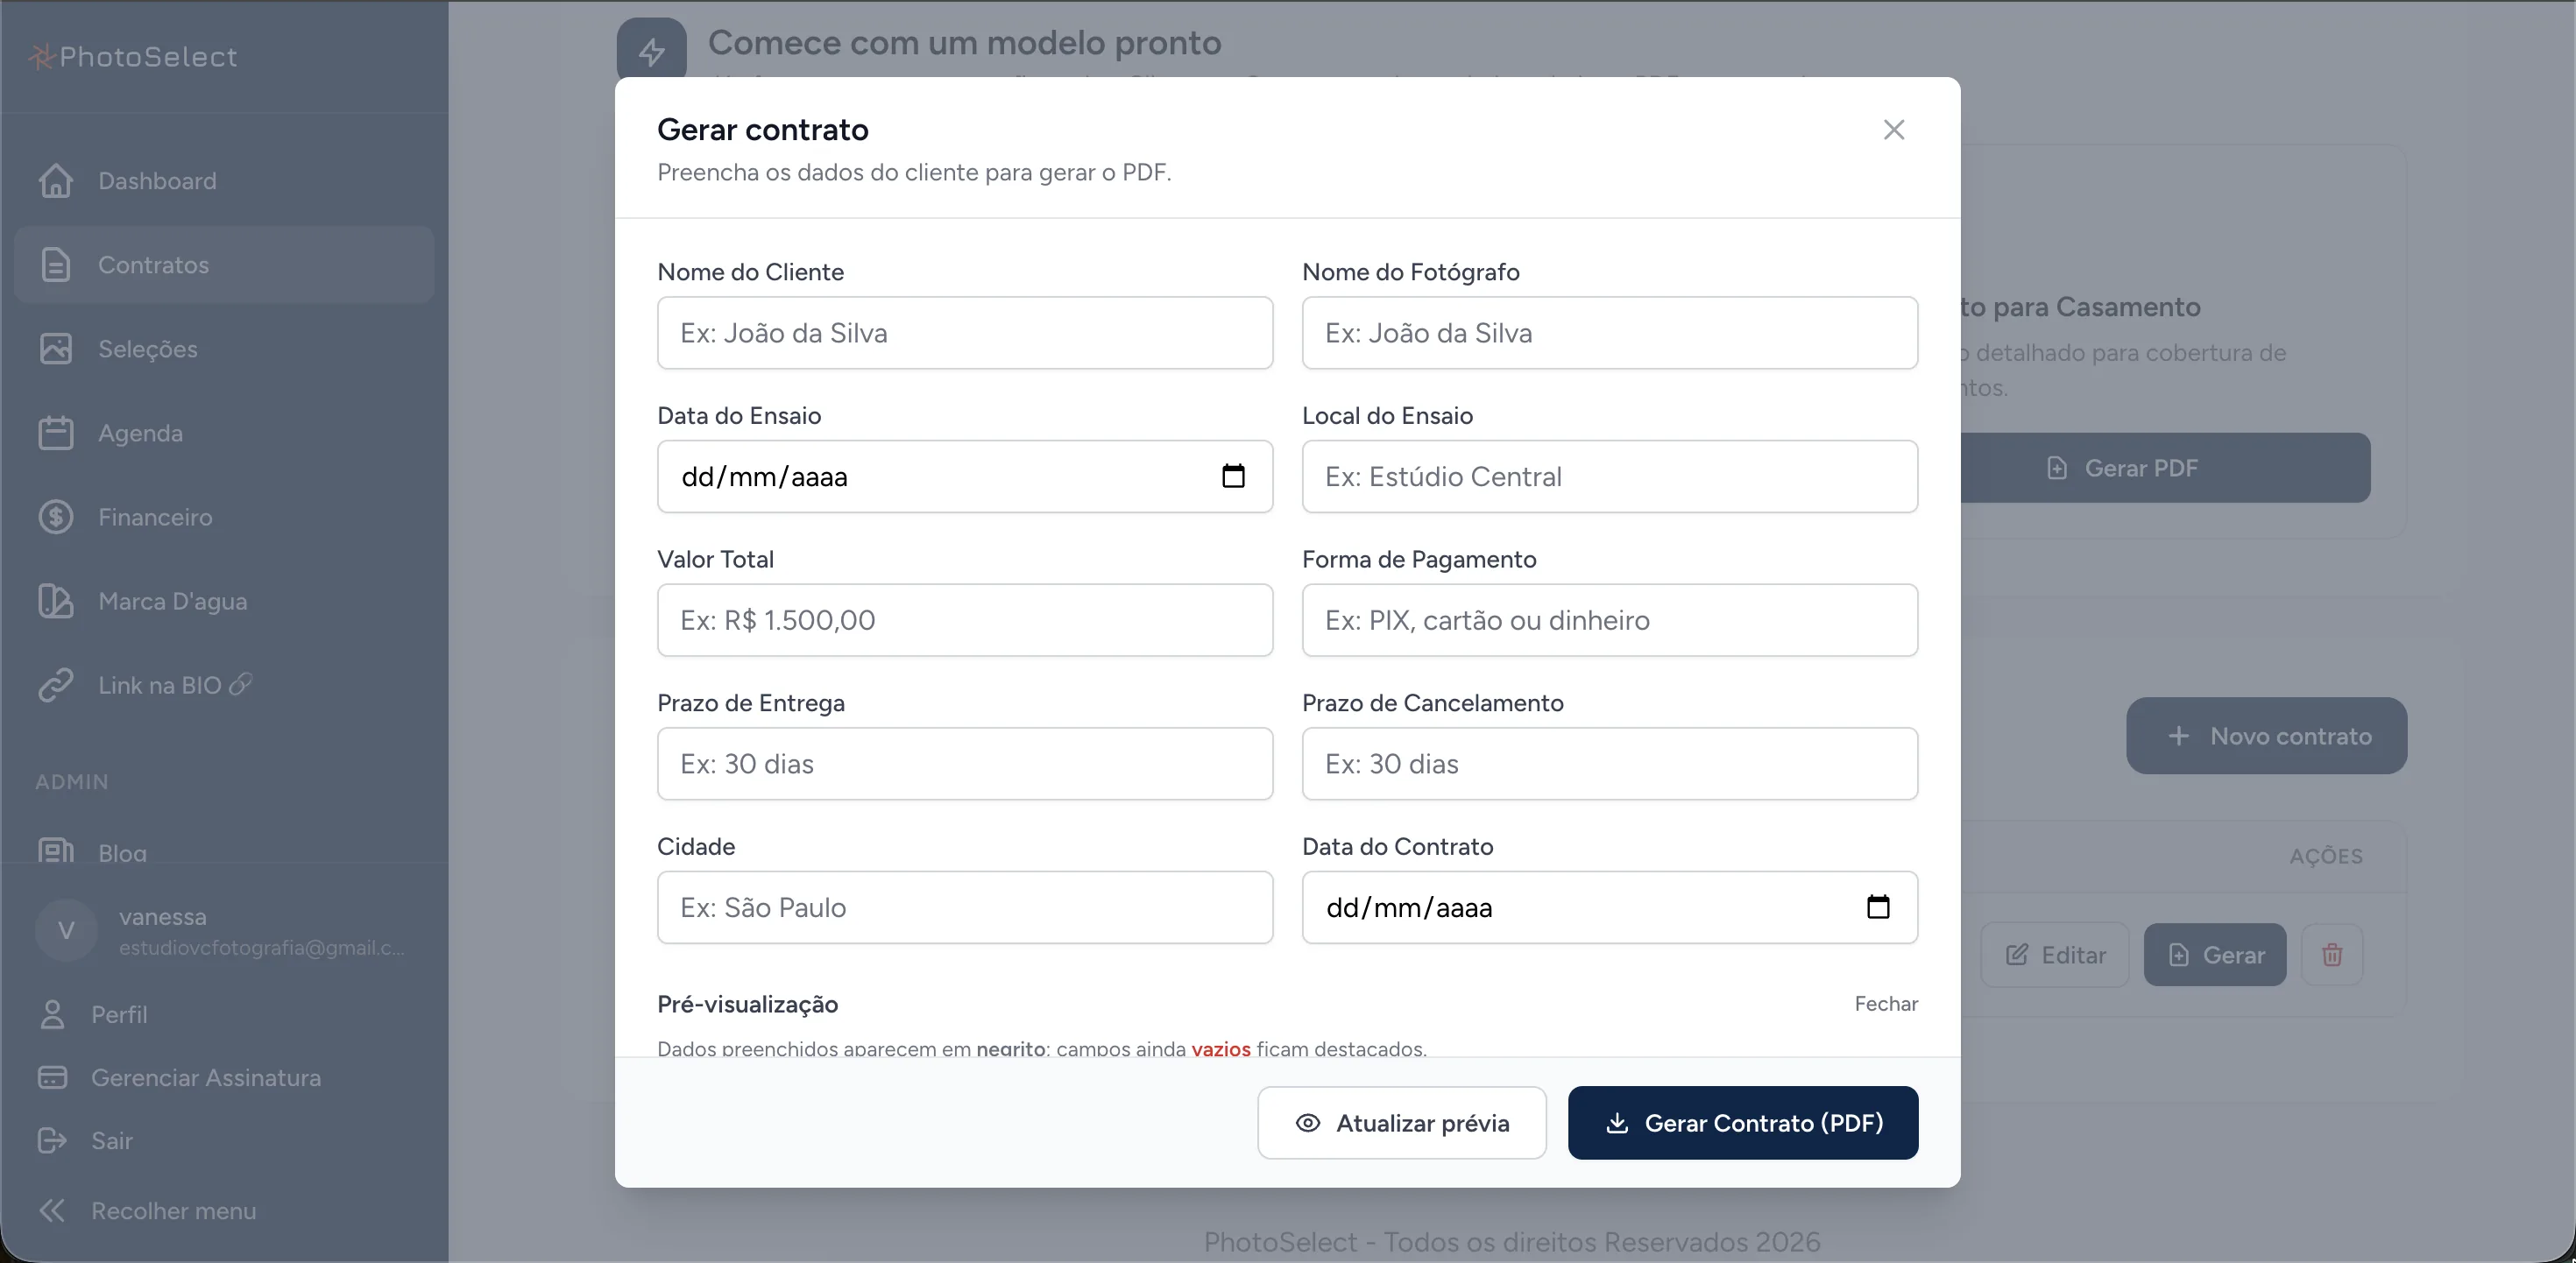2576x1263 pixels.
Task: Click the Marca D'agua icon
Action: coord(56,601)
